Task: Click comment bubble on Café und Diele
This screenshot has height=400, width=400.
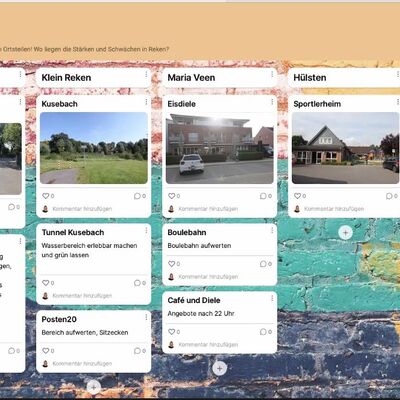Action: [263, 332]
